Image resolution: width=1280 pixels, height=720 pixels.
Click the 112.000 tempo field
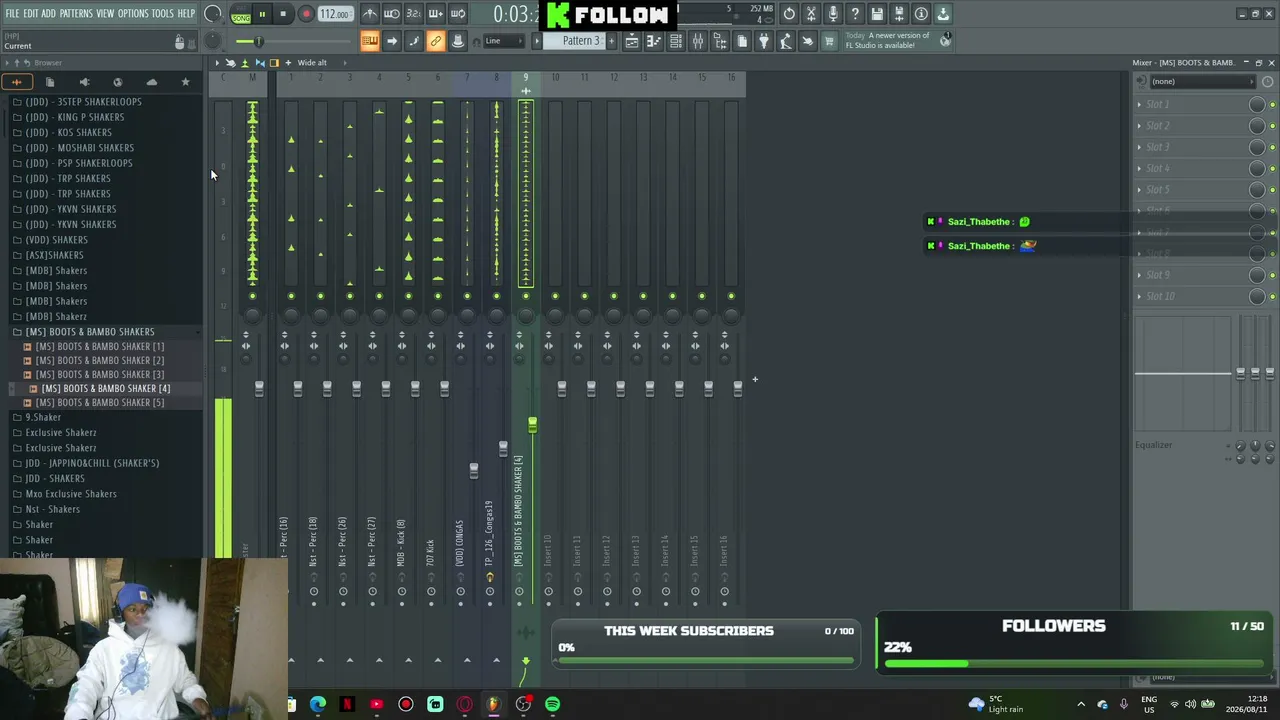pos(334,14)
